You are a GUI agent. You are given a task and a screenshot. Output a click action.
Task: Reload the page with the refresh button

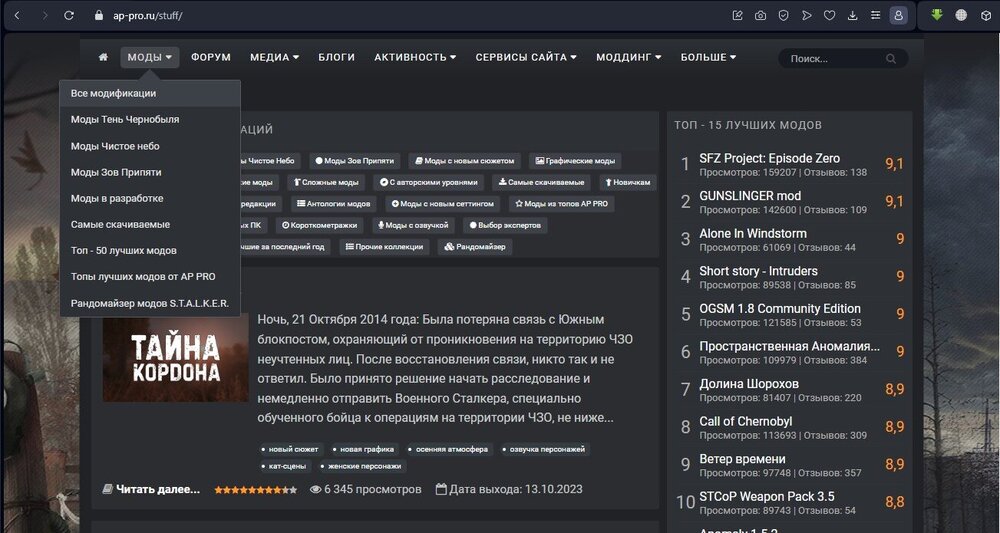(x=69, y=15)
